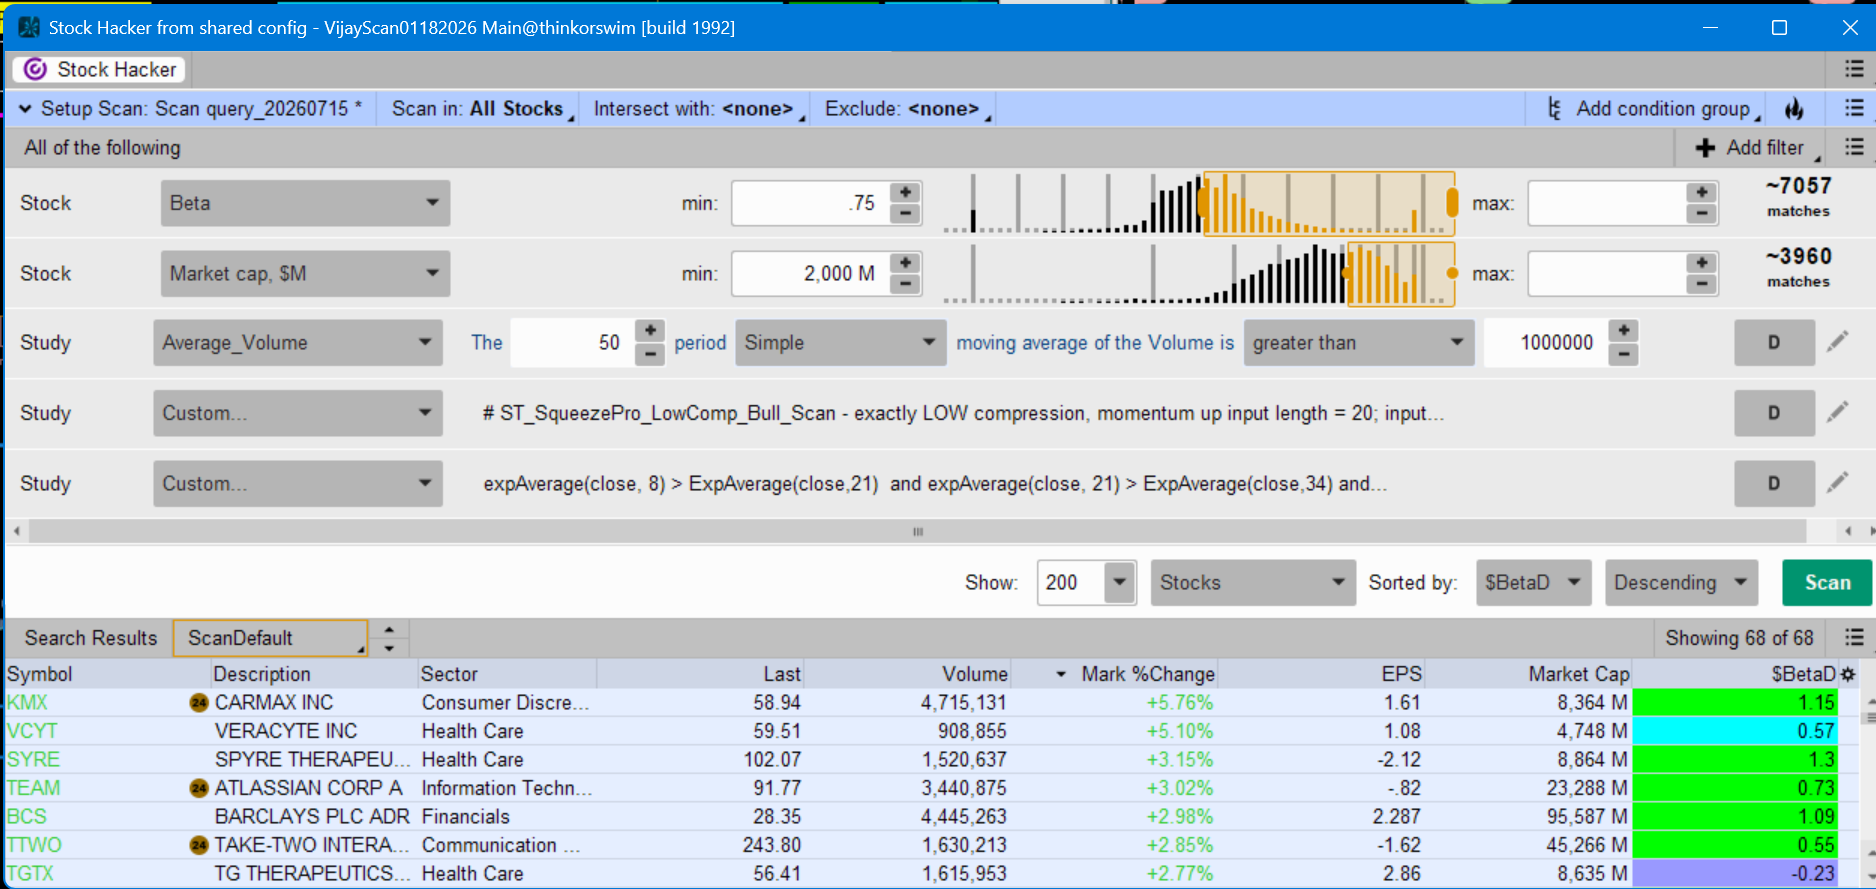This screenshot has height=889, width=1876.
Task: Click the Add filter plus icon
Action: point(1706,148)
